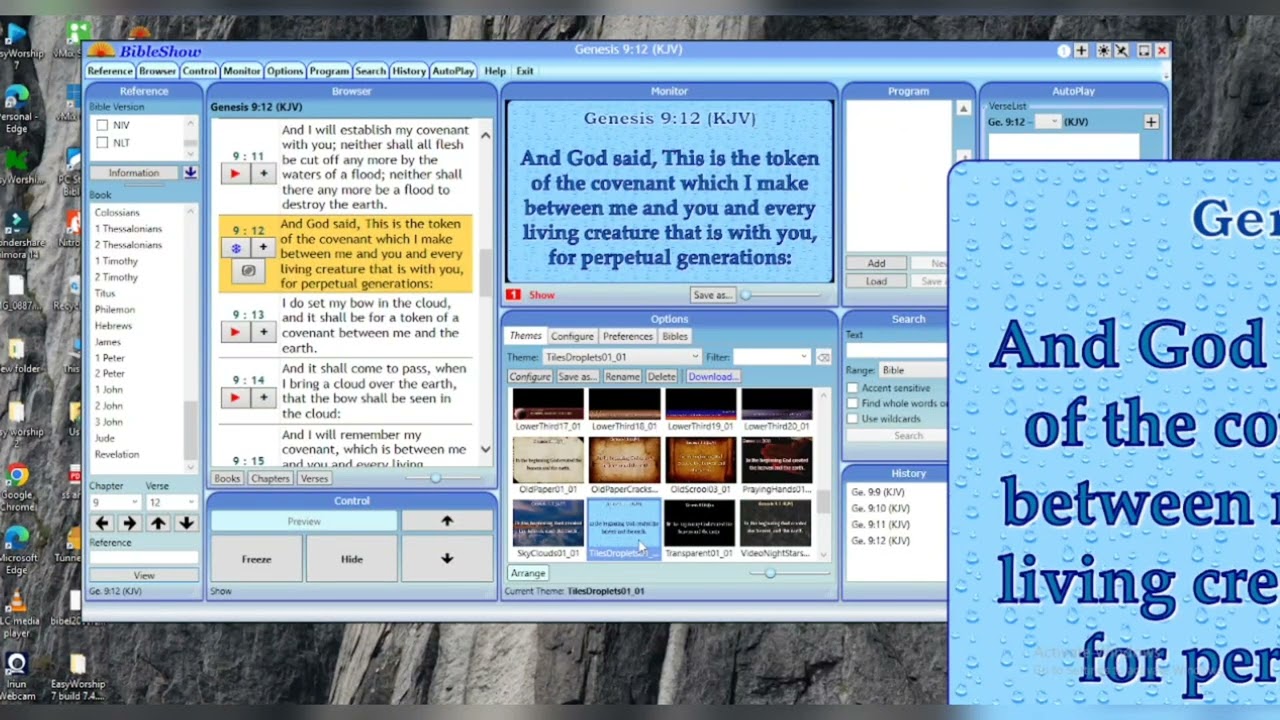Enable the NIV Bible version checkbox
1280x720 pixels.
pos(102,126)
